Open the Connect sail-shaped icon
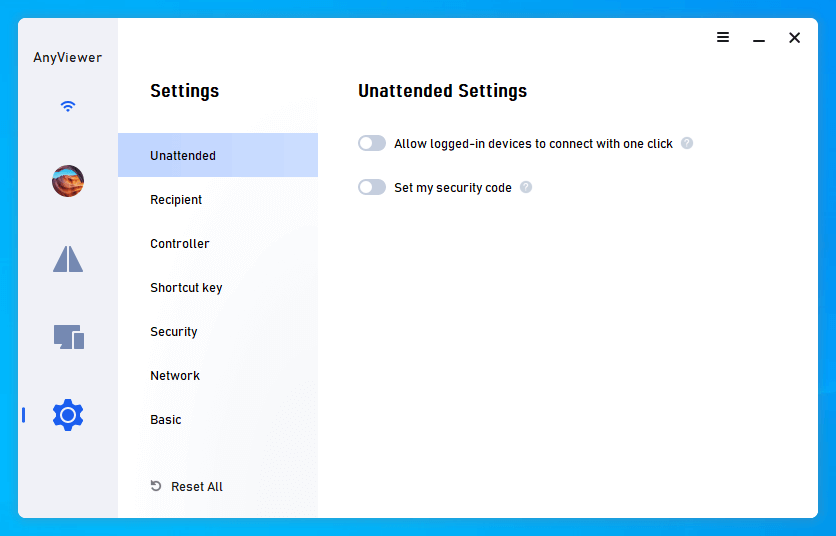The width and height of the screenshot is (836, 536). (68, 259)
